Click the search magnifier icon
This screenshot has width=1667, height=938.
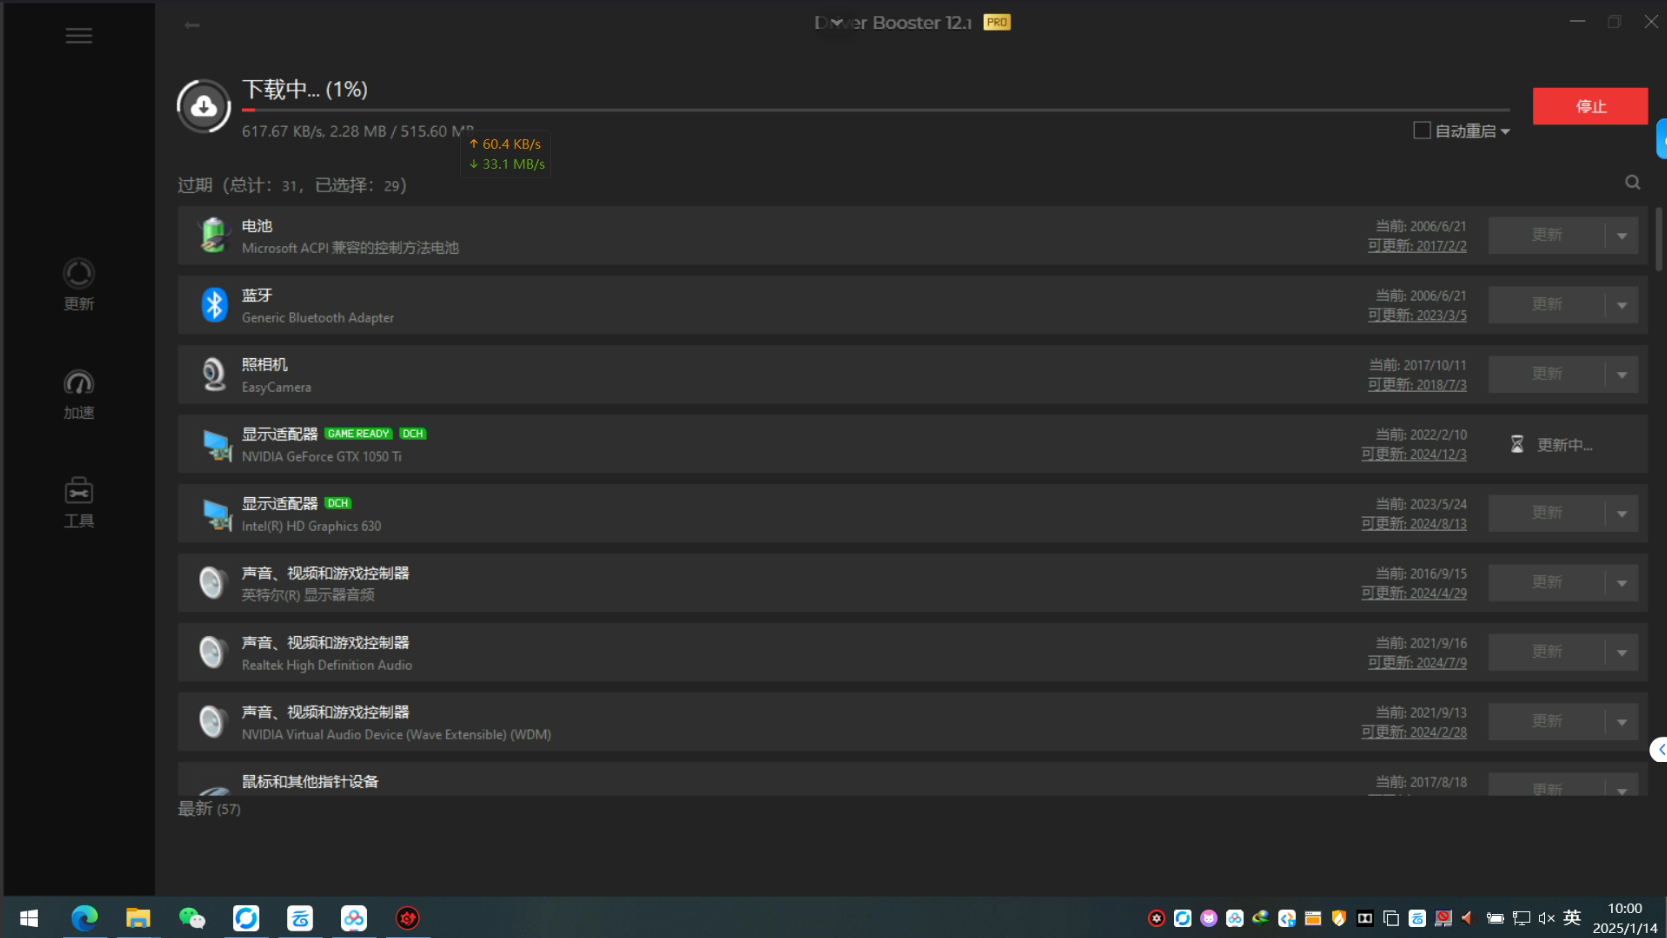click(x=1632, y=182)
